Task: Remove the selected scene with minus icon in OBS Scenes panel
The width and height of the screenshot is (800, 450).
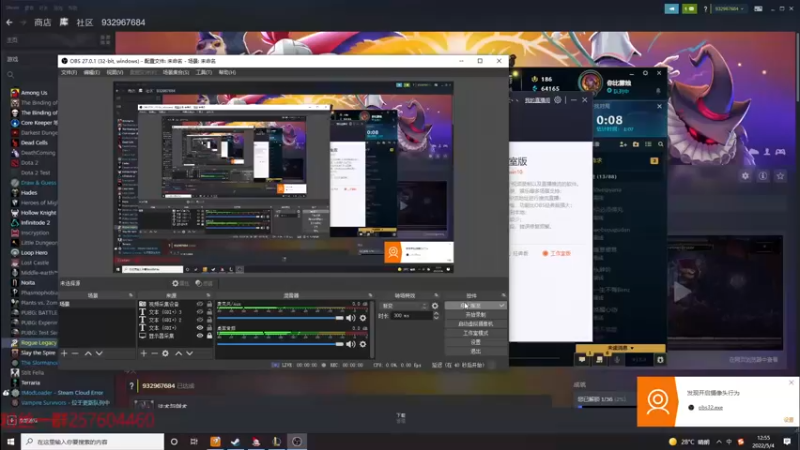Action: 75,353
